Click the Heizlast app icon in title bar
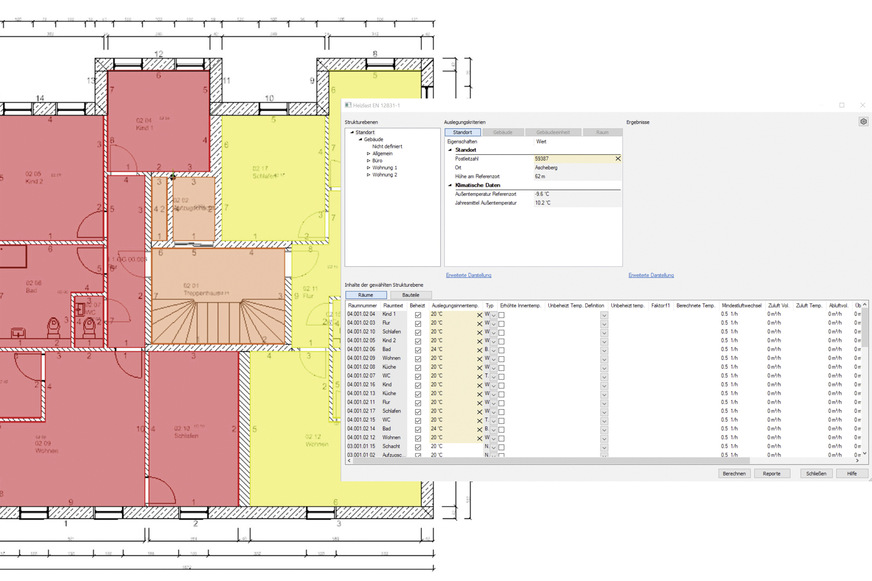 click(x=348, y=104)
